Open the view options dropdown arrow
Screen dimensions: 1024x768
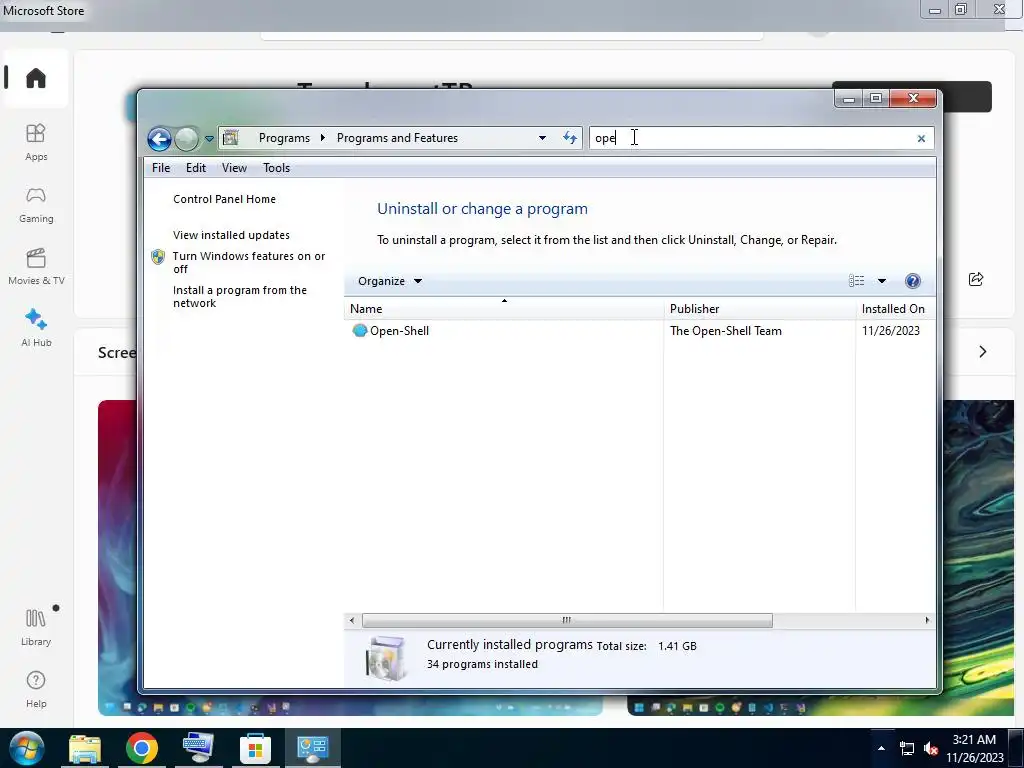[x=882, y=281]
